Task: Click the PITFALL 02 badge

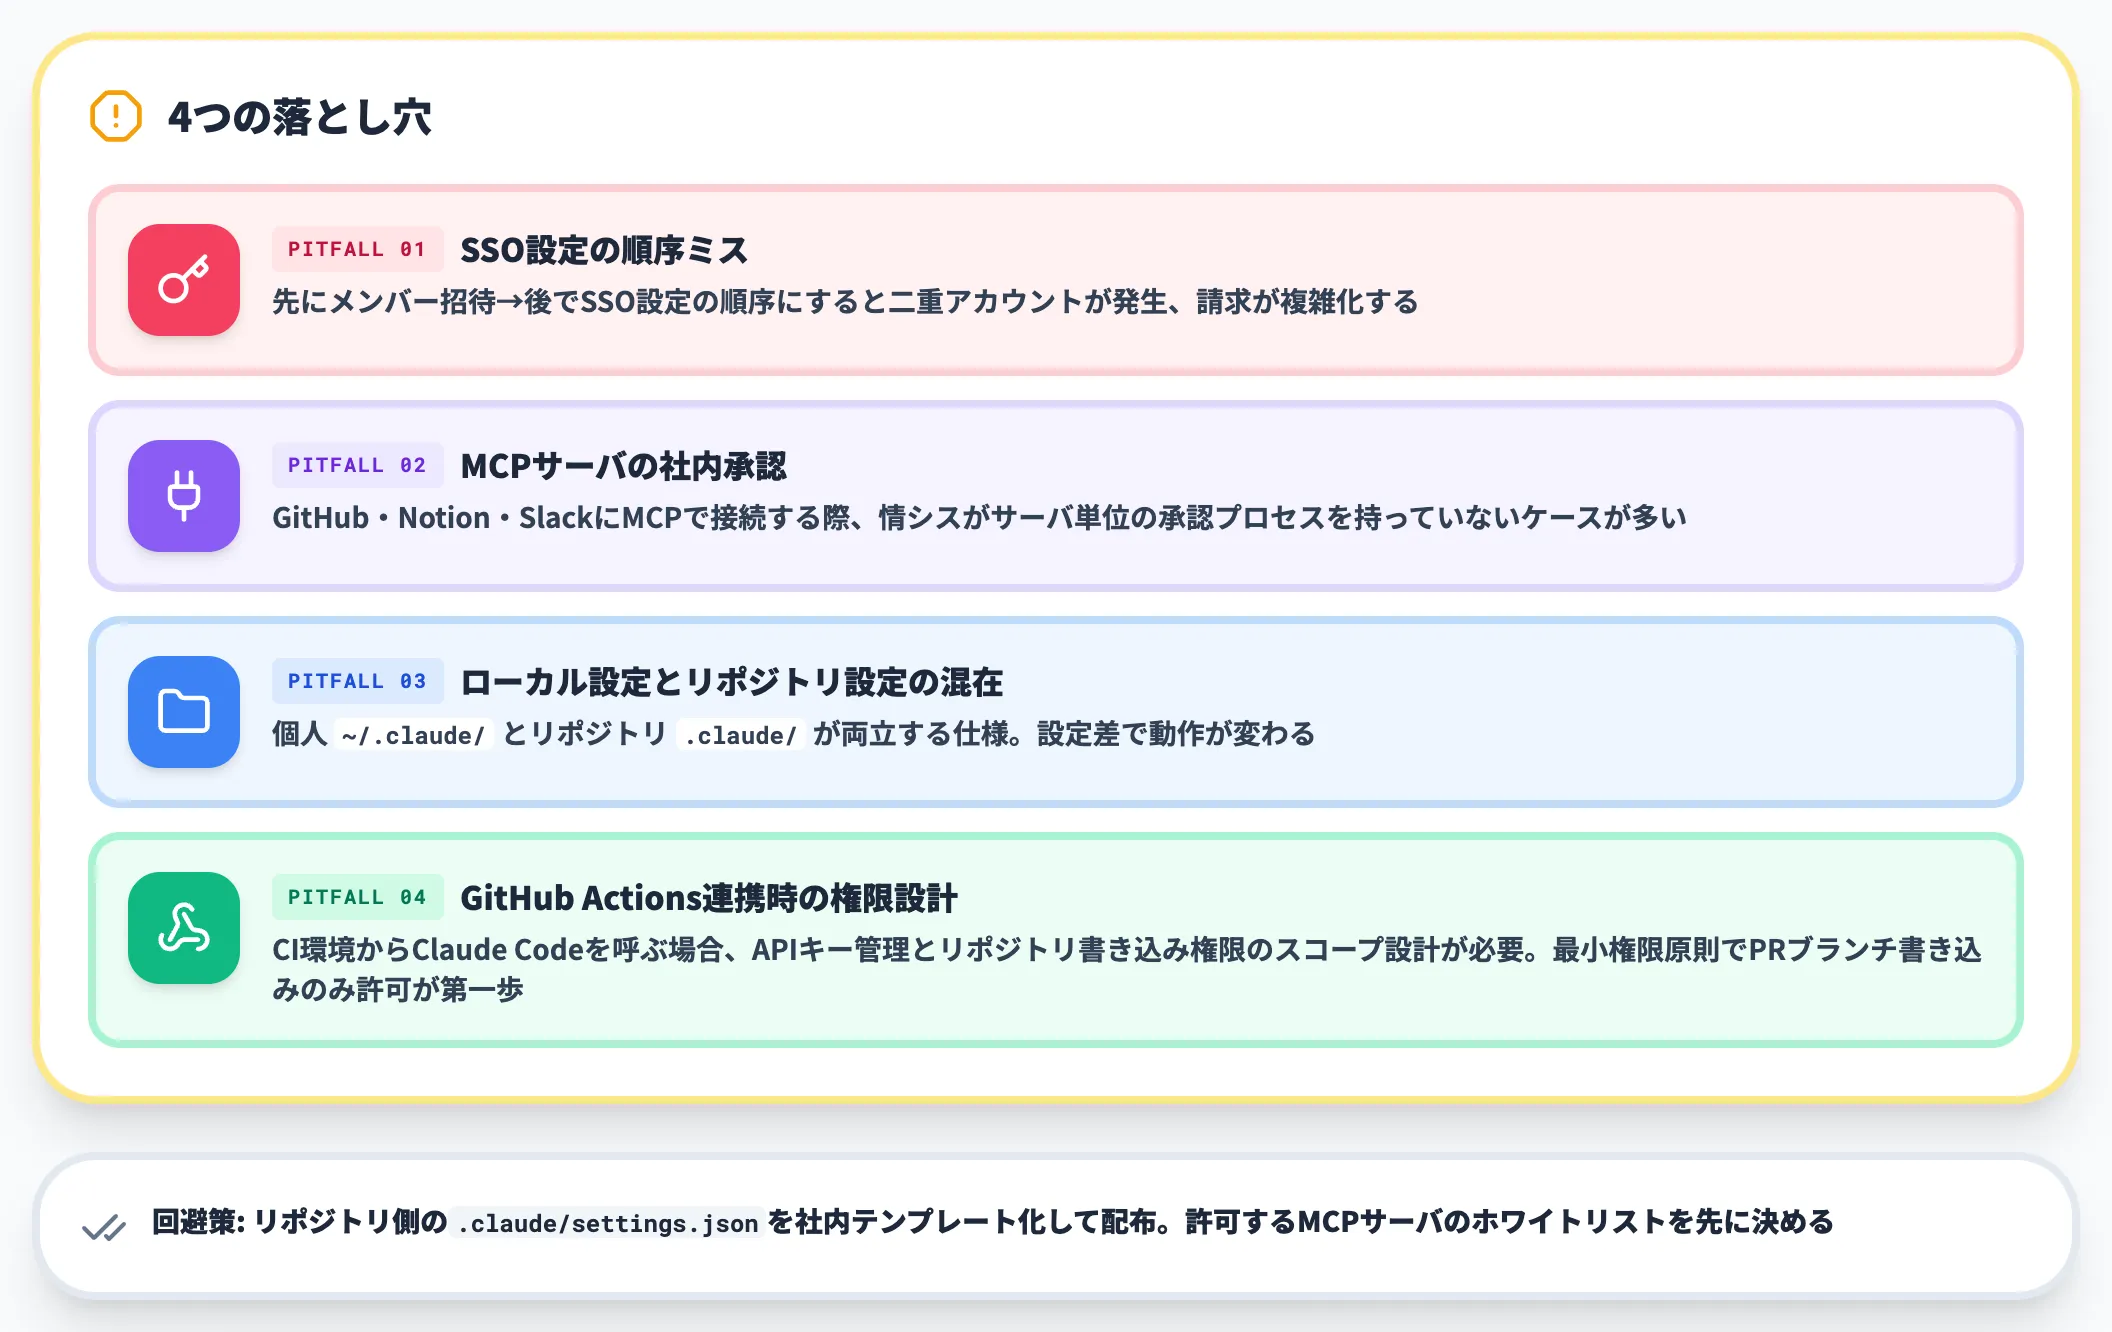Action: tap(357, 465)
